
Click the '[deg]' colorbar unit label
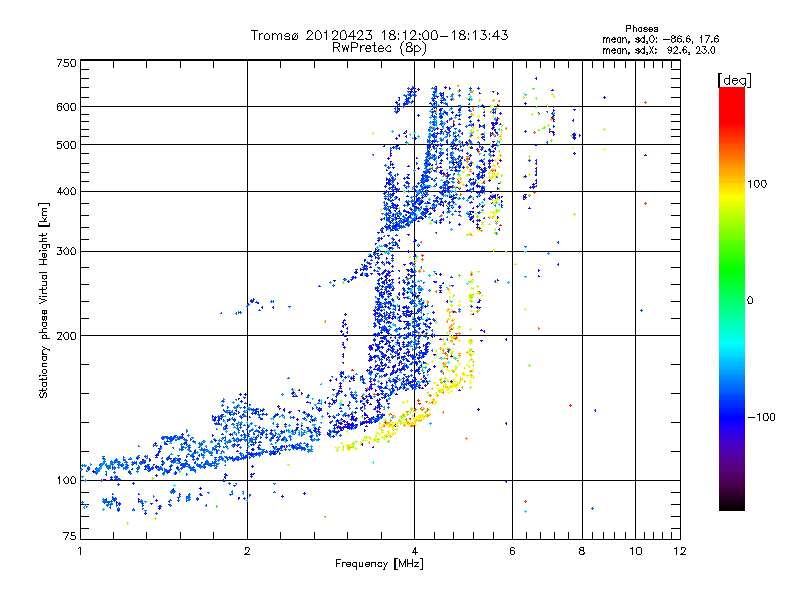click(x=734, y=80)
